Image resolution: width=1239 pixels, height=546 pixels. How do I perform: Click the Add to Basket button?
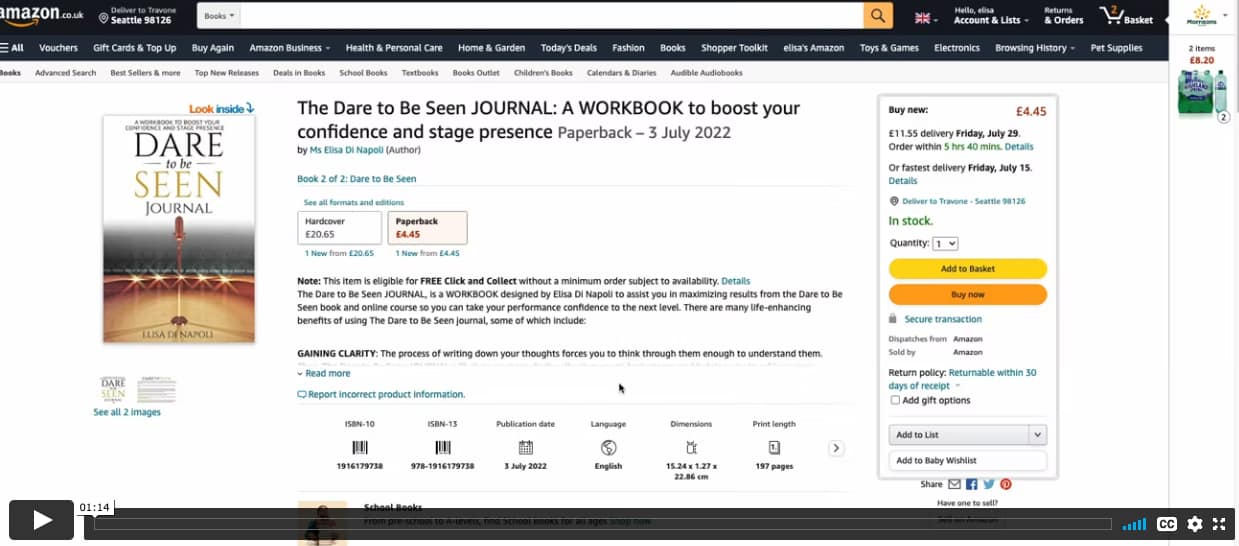click(x=967, y=269)
